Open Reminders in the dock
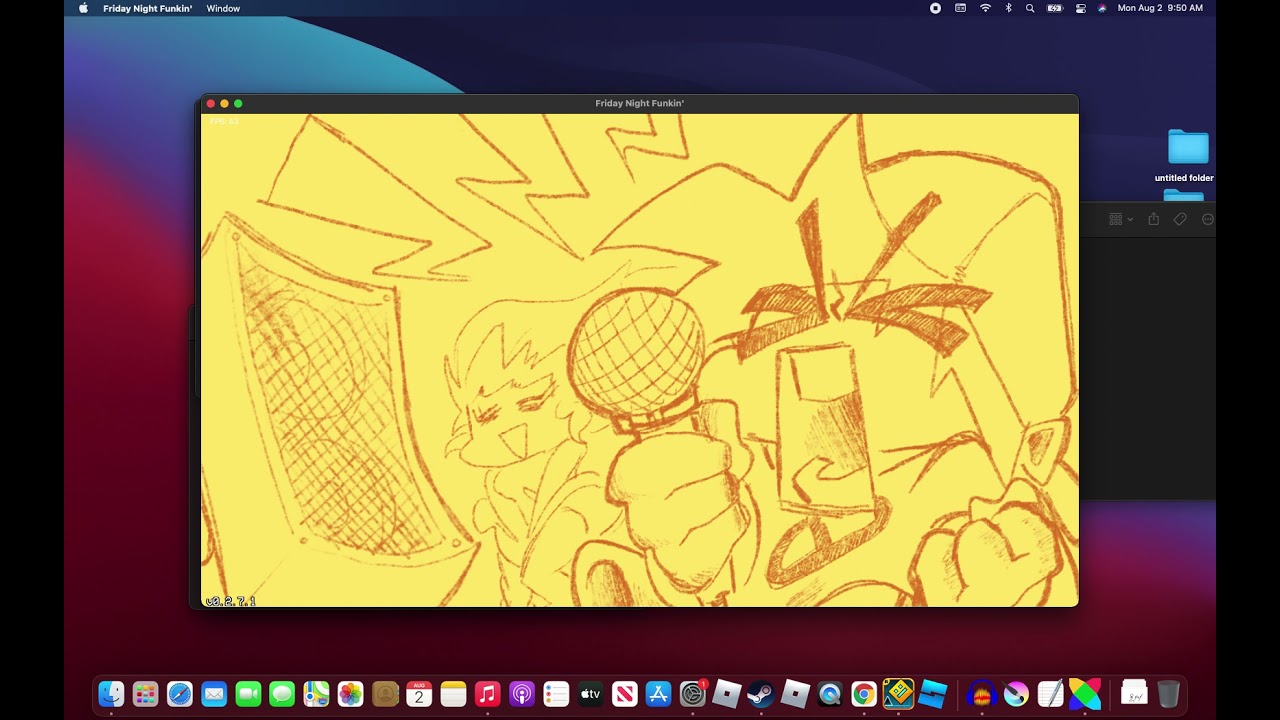The width and height of the screenshot is (1280, 720). point(556,693)
